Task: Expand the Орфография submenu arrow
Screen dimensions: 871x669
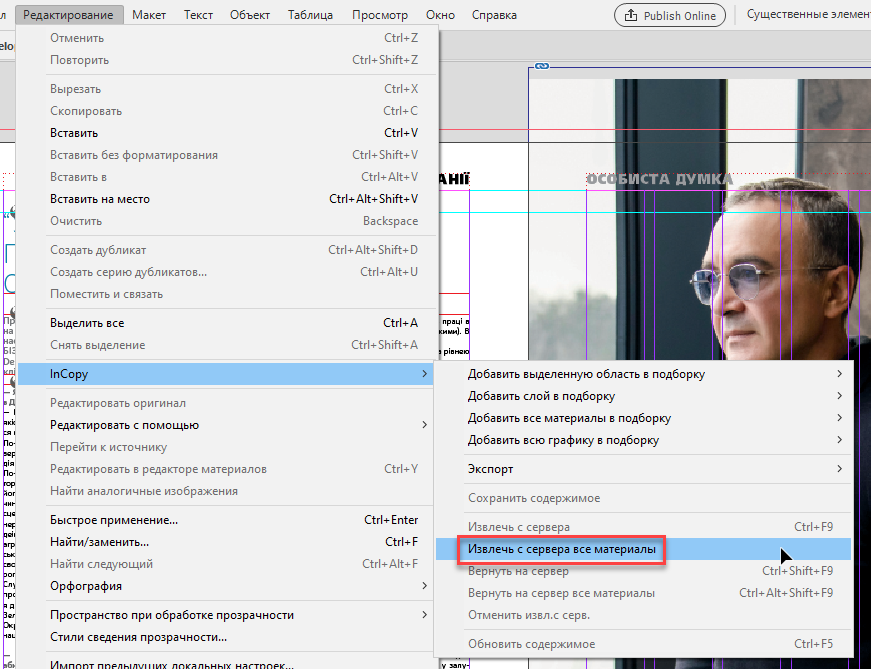Action: (x=424, y=586)
